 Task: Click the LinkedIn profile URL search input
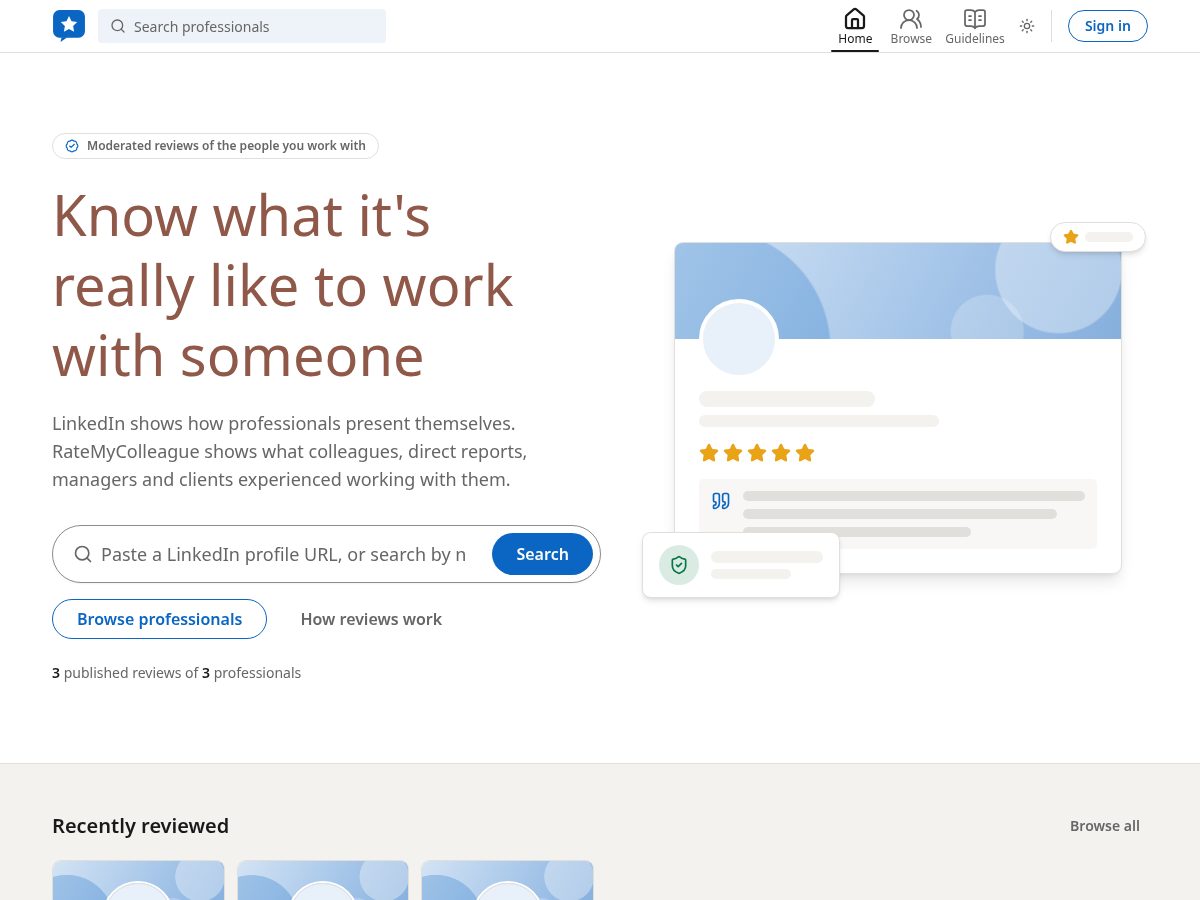tap(283, 554)
